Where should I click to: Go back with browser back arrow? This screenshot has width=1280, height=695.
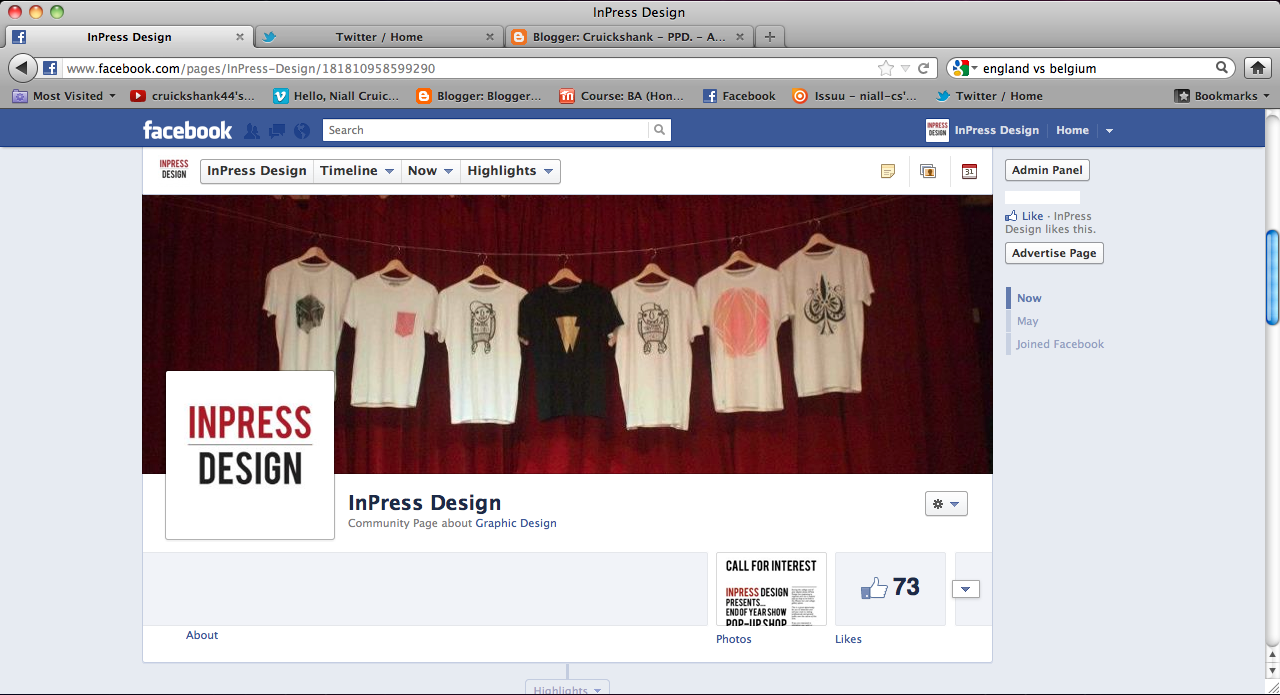(x=22, y=69)
